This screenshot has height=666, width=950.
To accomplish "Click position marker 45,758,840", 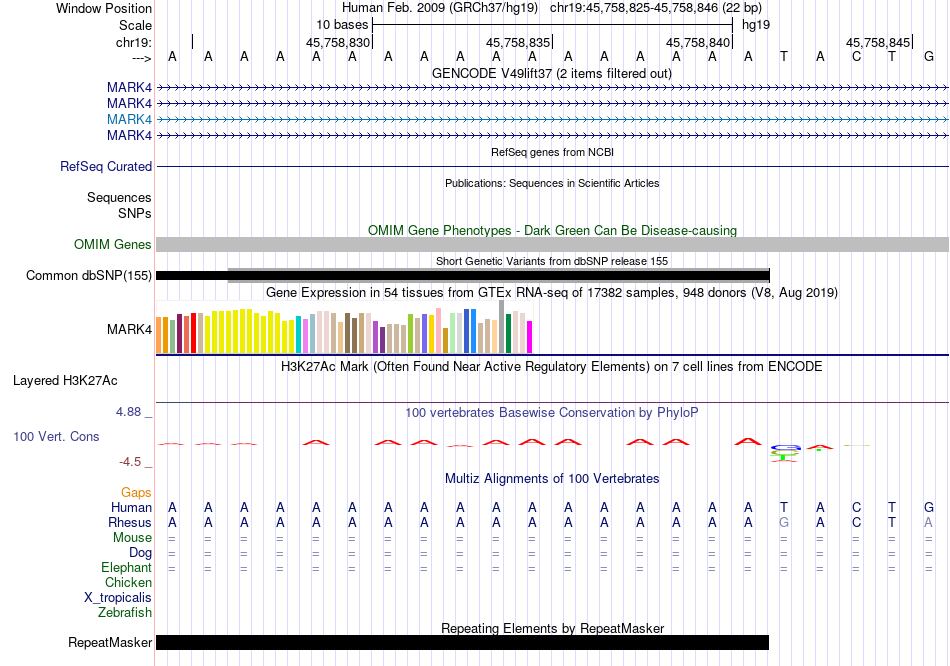I will [697, 42].
